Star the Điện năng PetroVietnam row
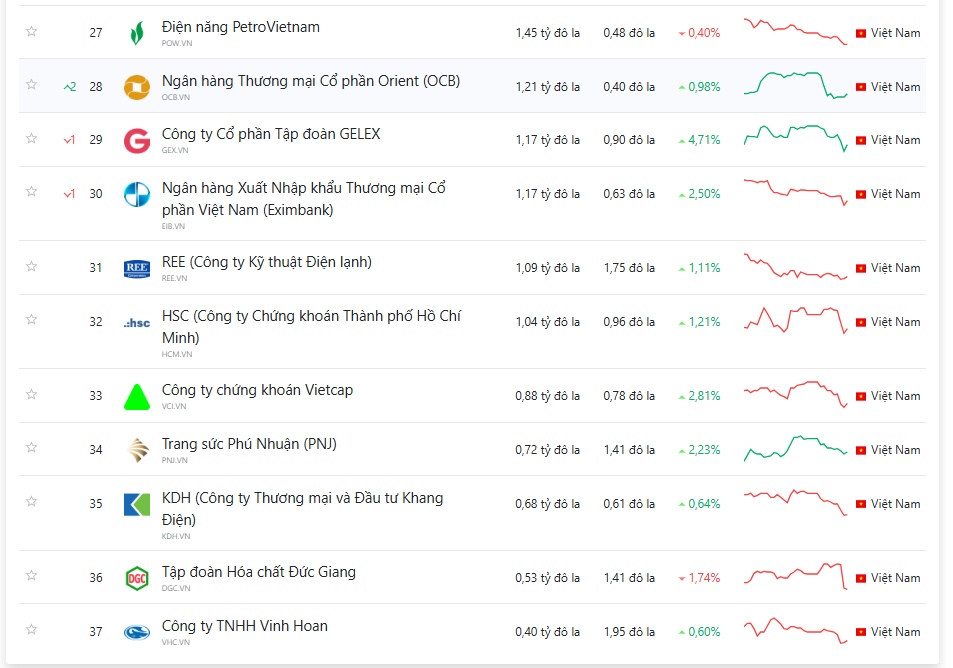Image resolution: width=953 pixels, height=668 pixels. pyautogui.click(x=32, y=31)
